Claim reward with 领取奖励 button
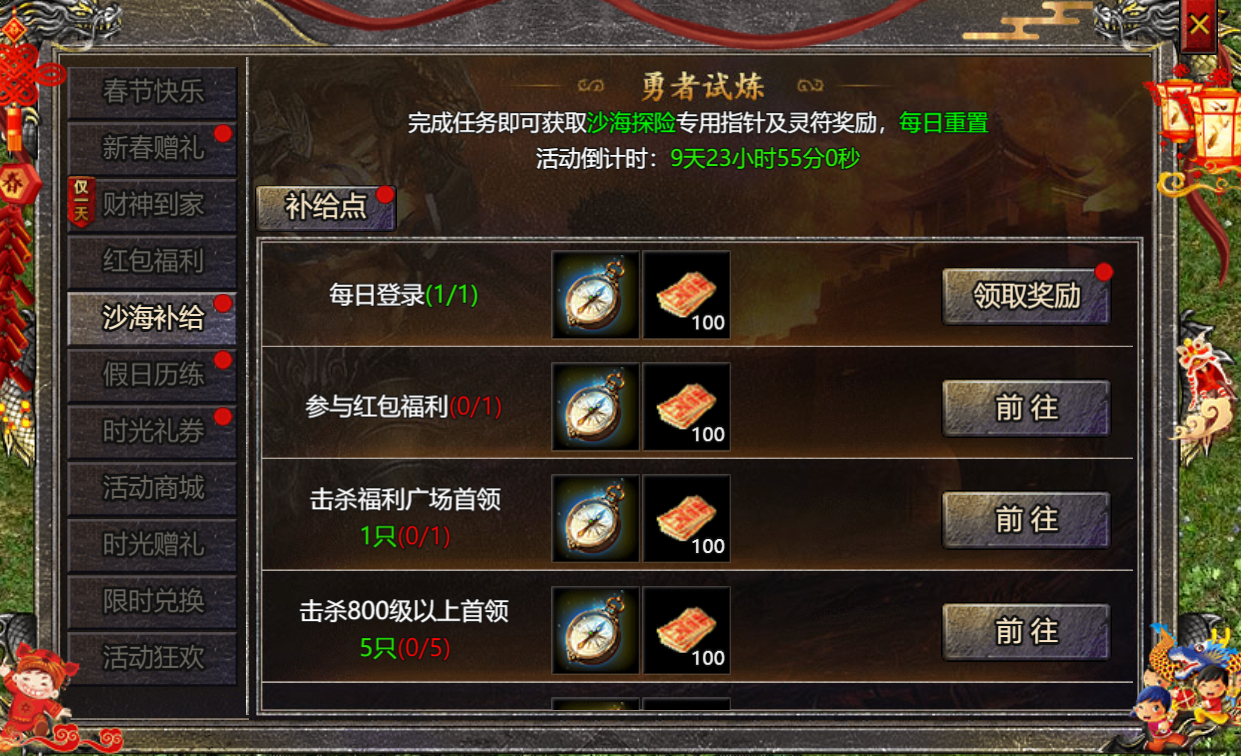 click(1026, 297)
